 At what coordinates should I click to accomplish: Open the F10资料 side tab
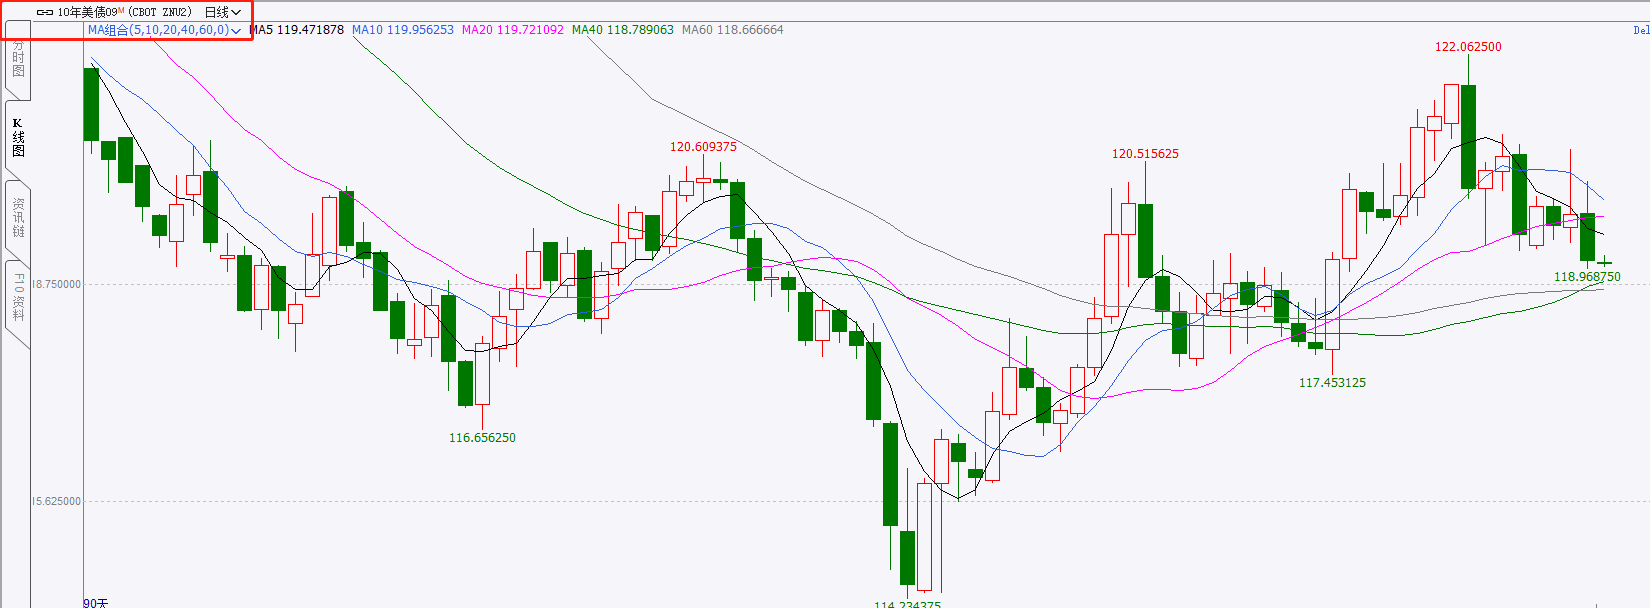(x=18, y=298)
